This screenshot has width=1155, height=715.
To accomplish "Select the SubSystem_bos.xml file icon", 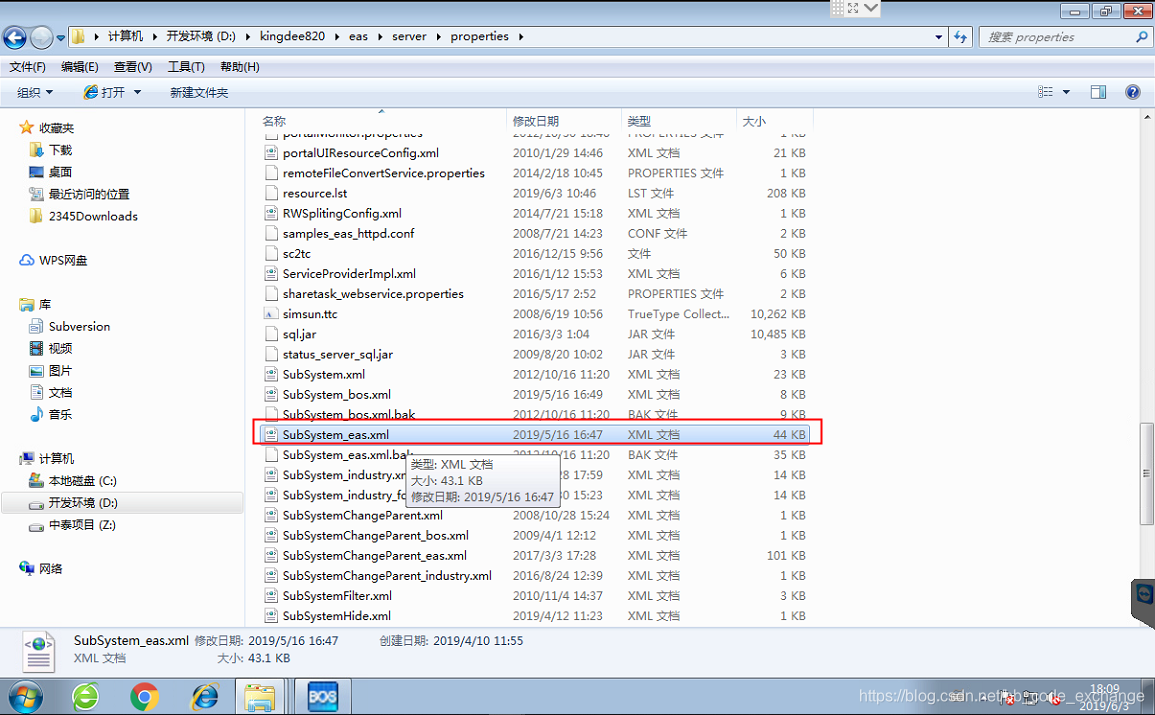I will 271,395.
